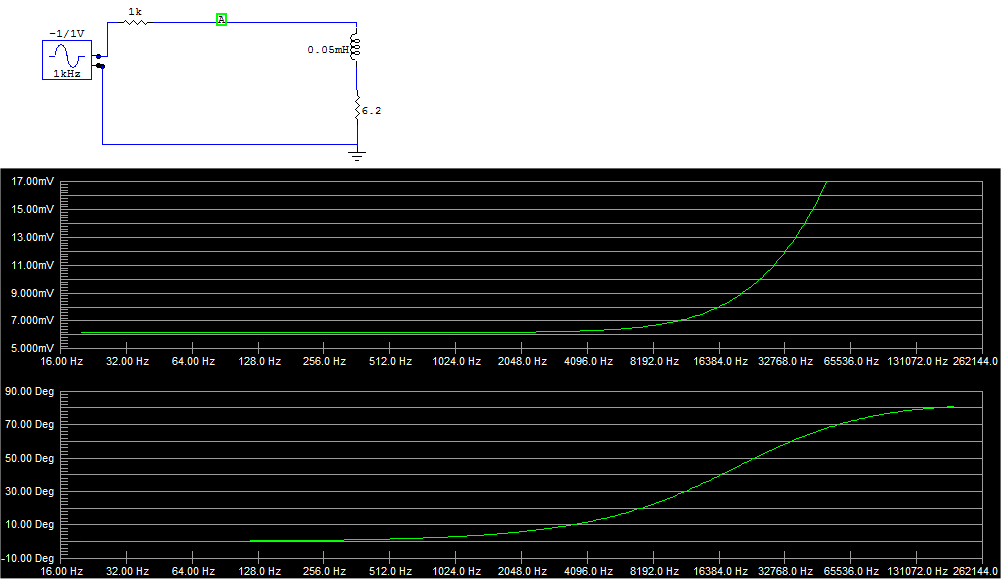Select the 6.2 ohm resistor symbol
This screenshot has height=579, width=1001.
pyautogui.click(x=357, y=107)
